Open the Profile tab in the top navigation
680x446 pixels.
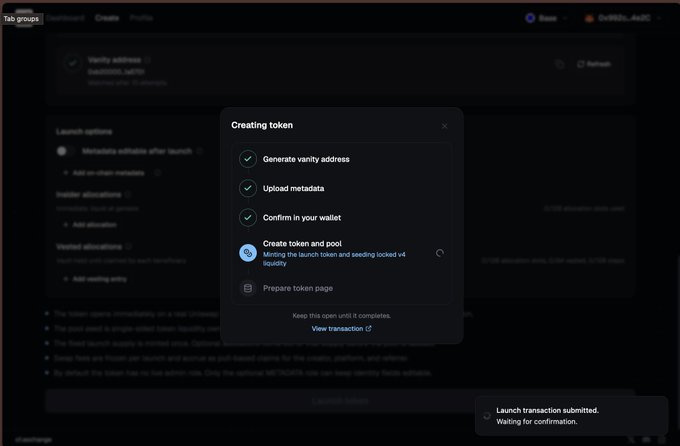pyautogui.click(x=141, y=18)
